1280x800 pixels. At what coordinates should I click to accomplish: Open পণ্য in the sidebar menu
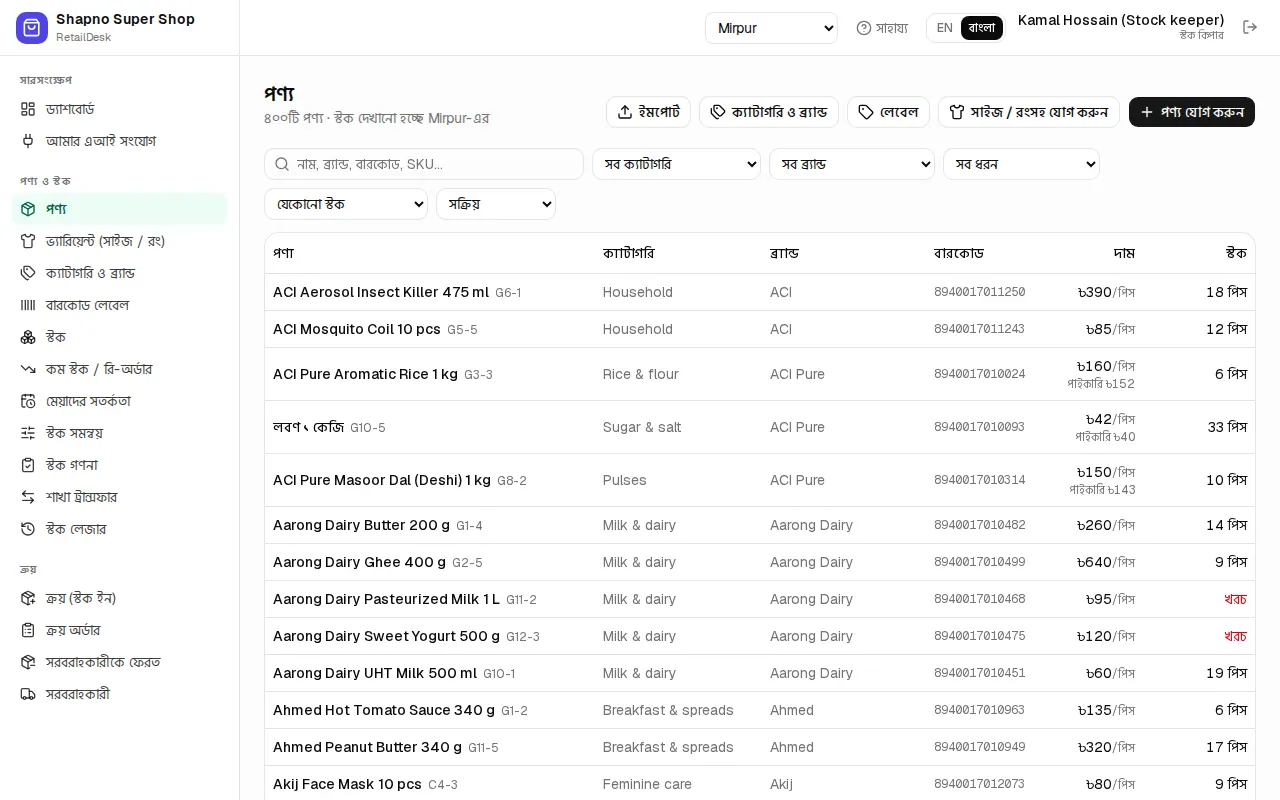coord(120,209)
